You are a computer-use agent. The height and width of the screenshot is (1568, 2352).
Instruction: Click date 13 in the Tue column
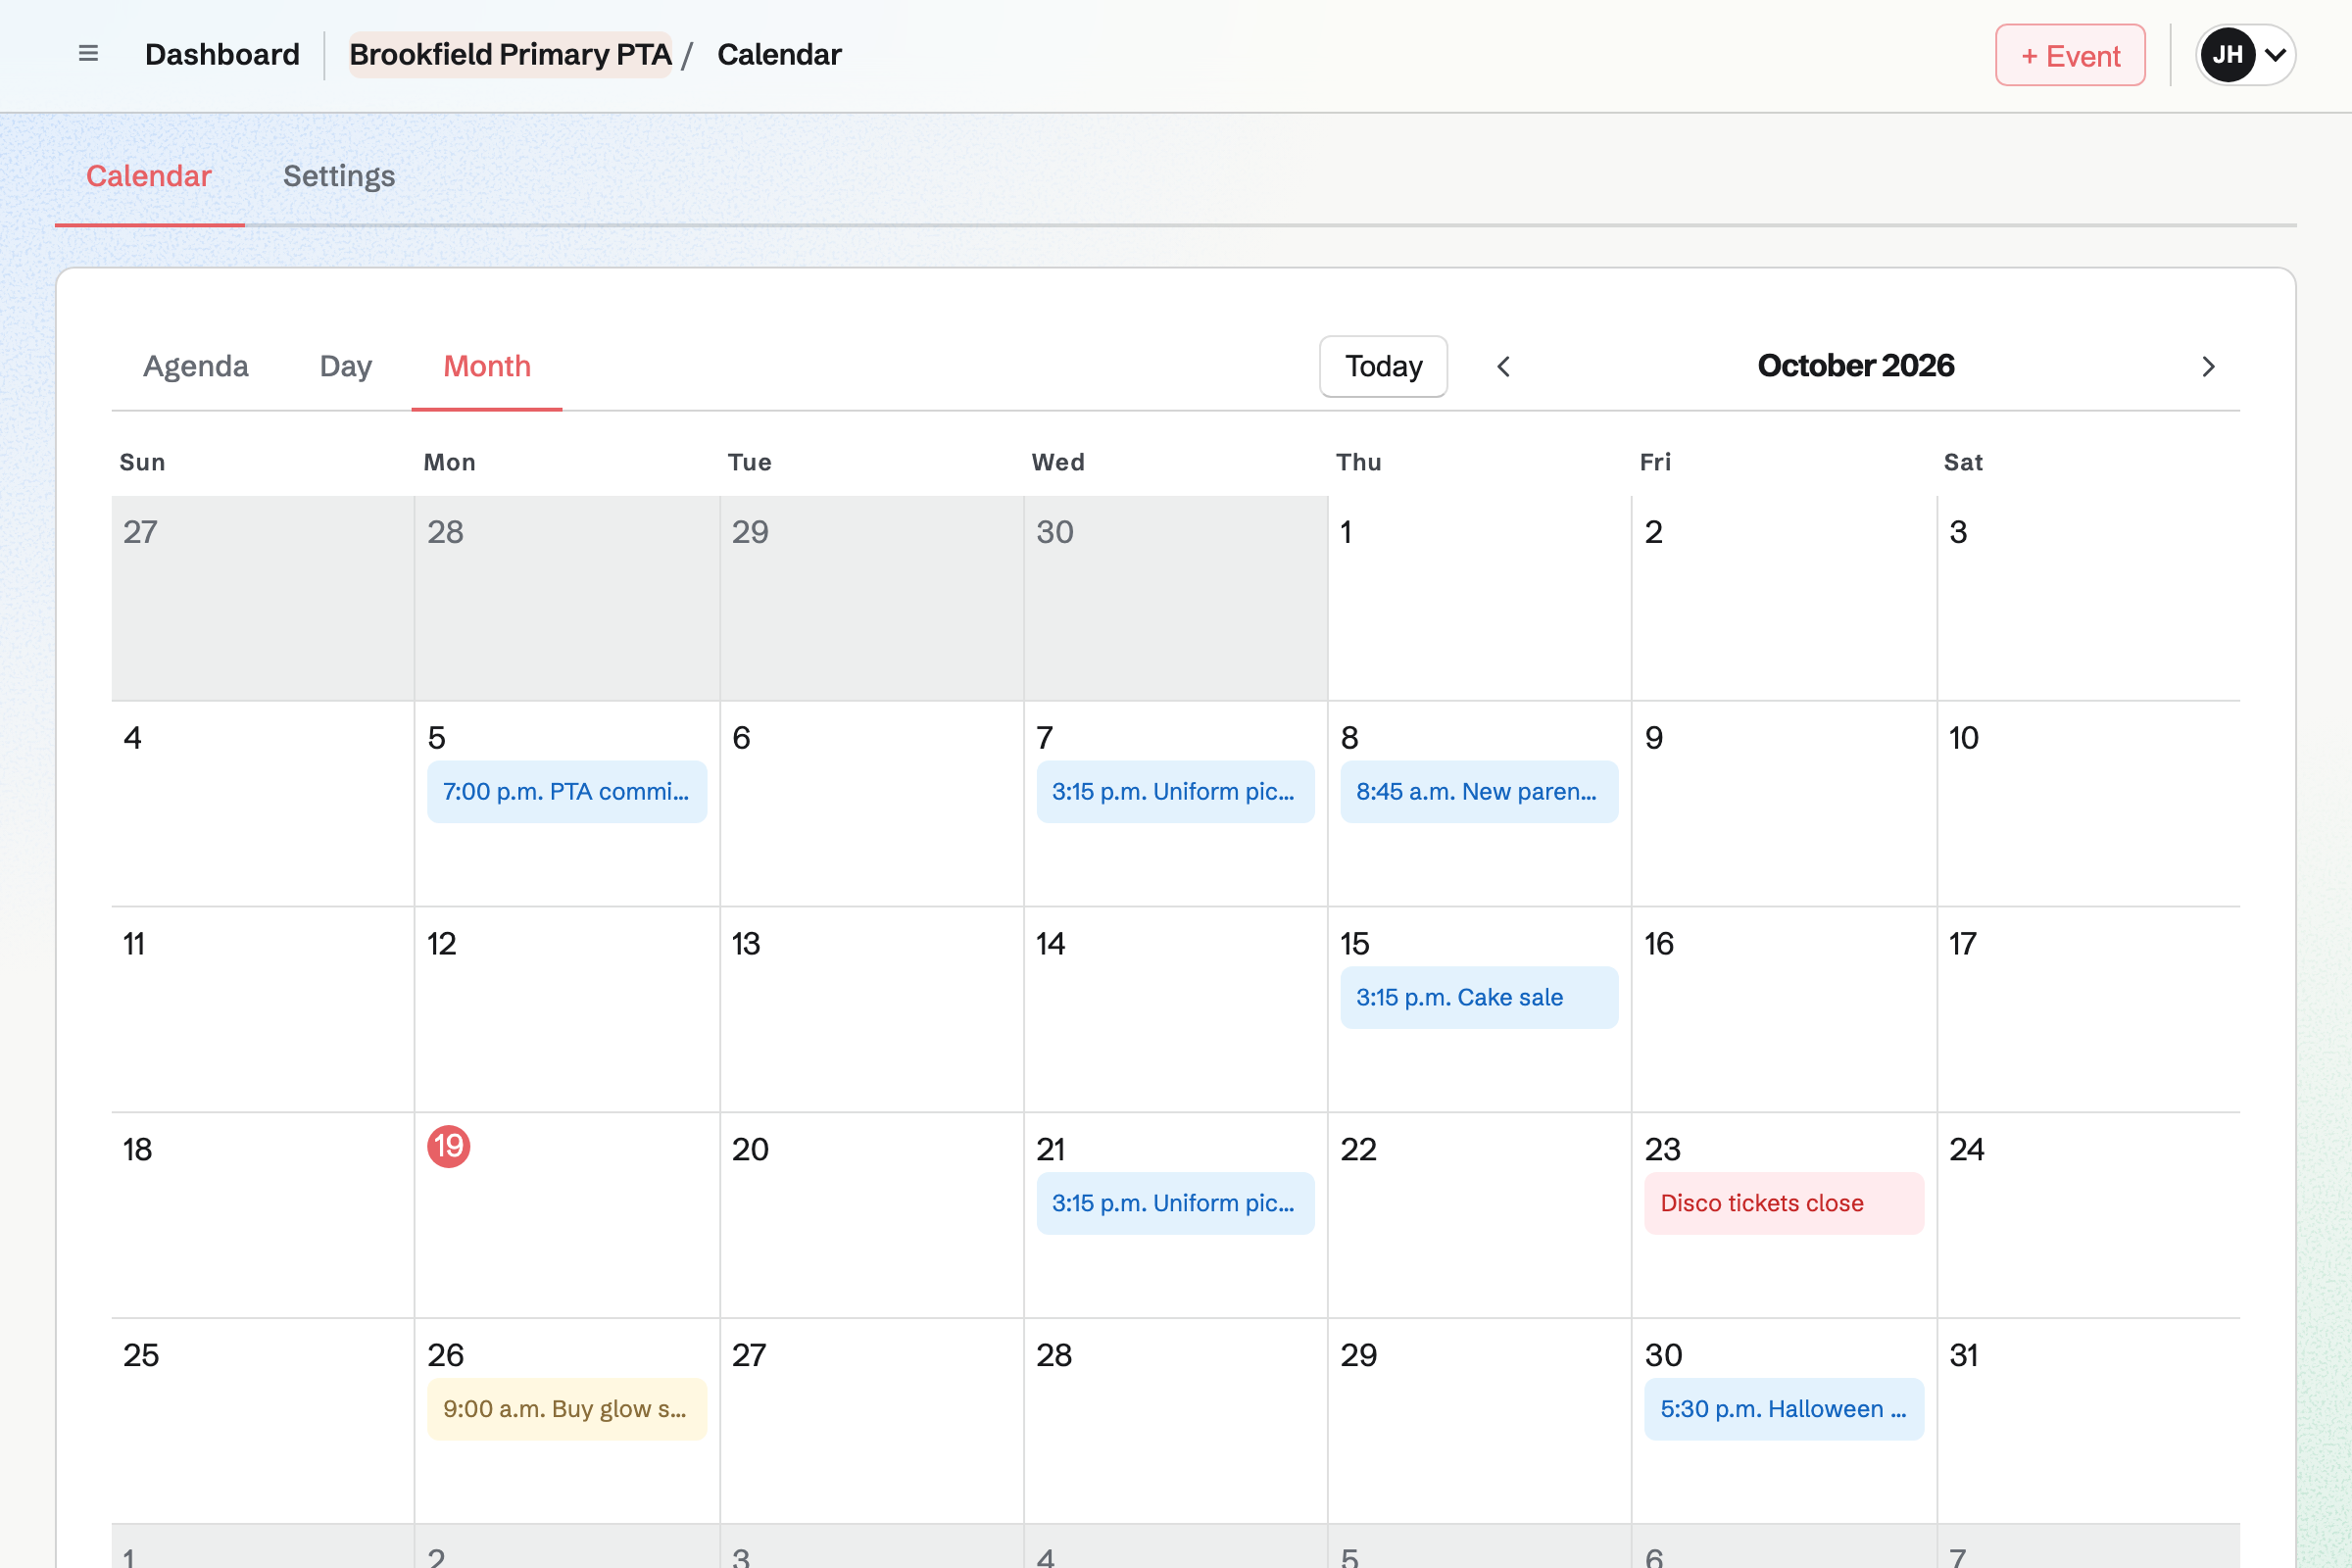click(x=746, y=943)
